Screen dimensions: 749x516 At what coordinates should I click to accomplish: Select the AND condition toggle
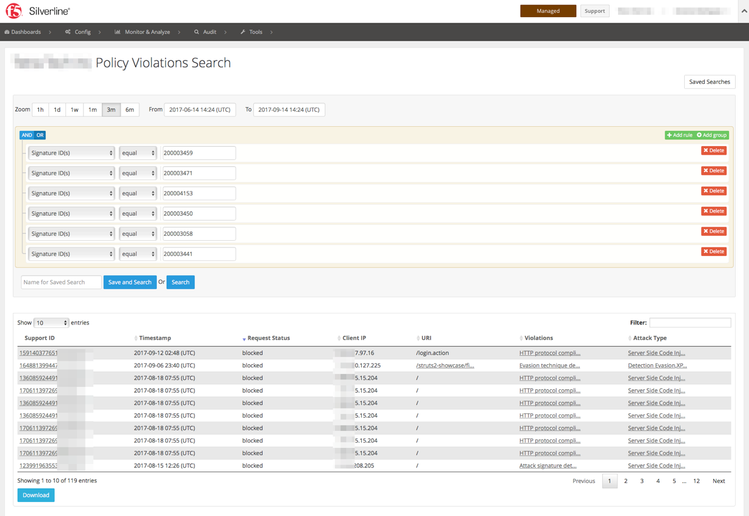click(27, 135)
